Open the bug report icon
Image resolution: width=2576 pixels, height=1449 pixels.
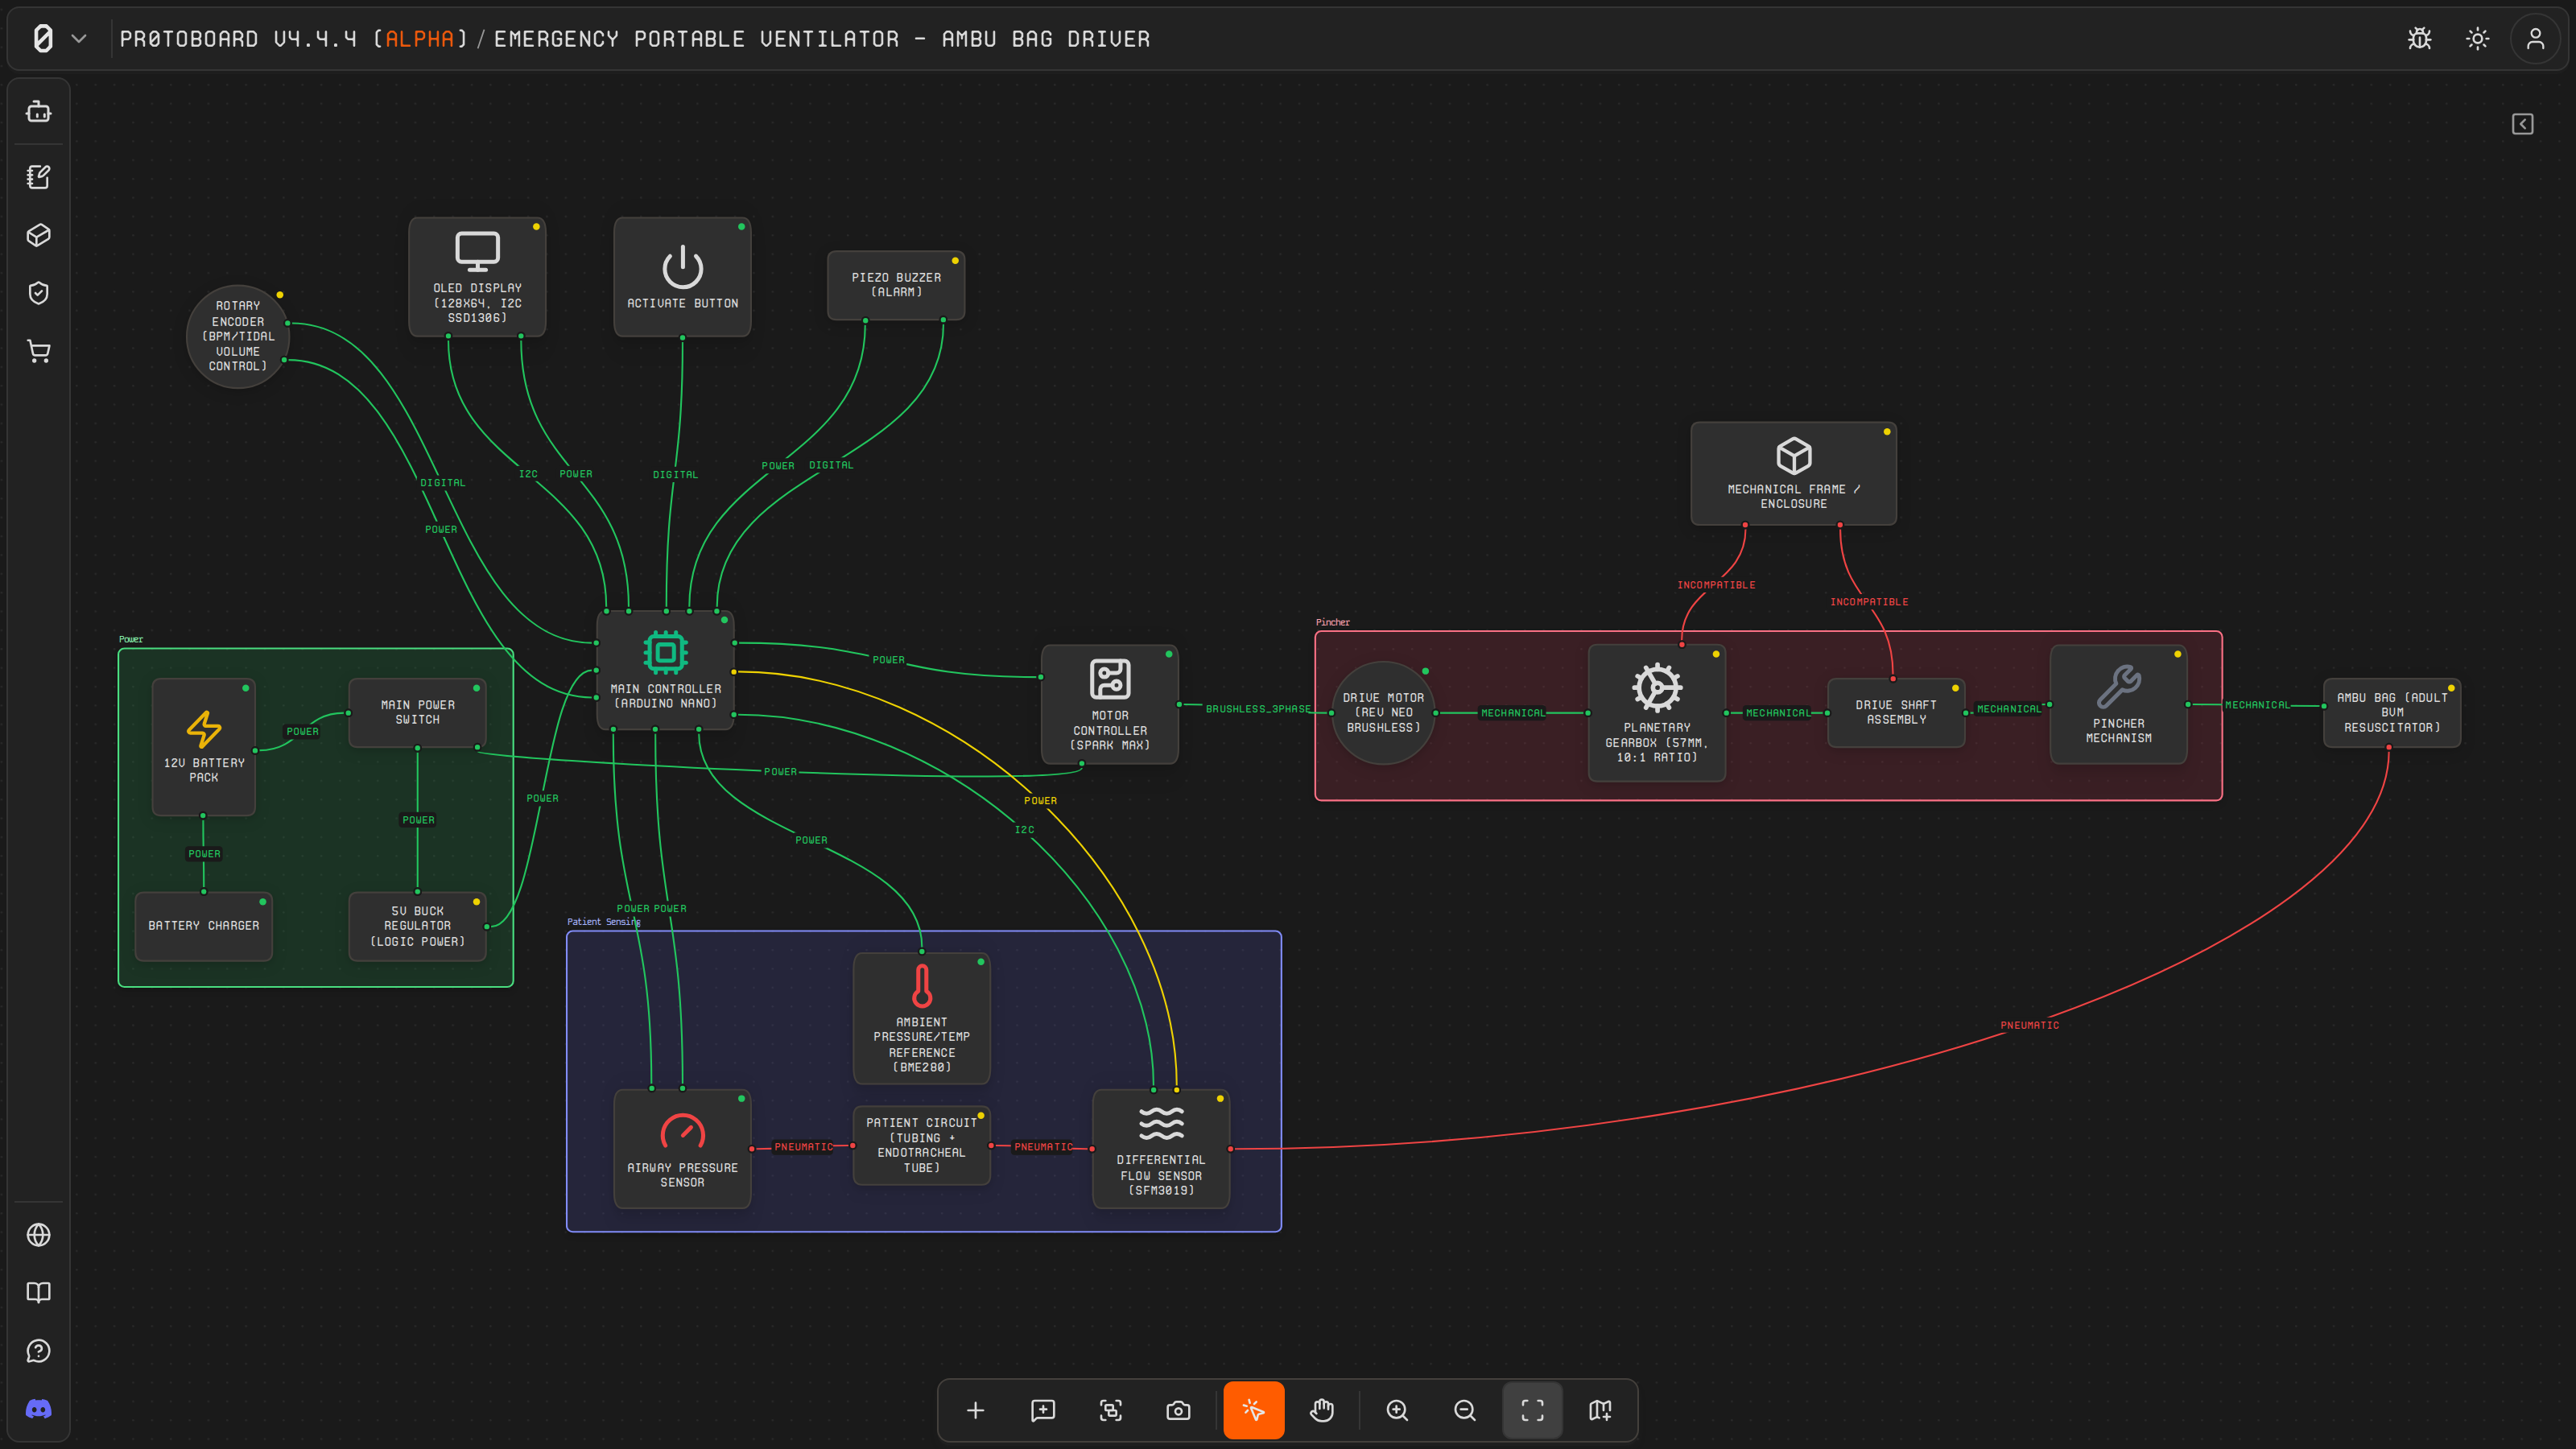tap(2419, 39)
